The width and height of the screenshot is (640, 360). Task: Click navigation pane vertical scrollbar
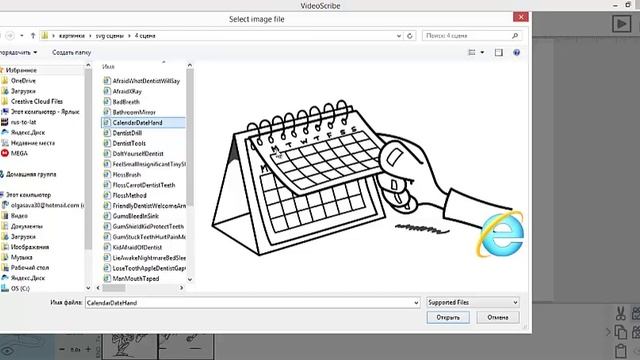[88, 159]
